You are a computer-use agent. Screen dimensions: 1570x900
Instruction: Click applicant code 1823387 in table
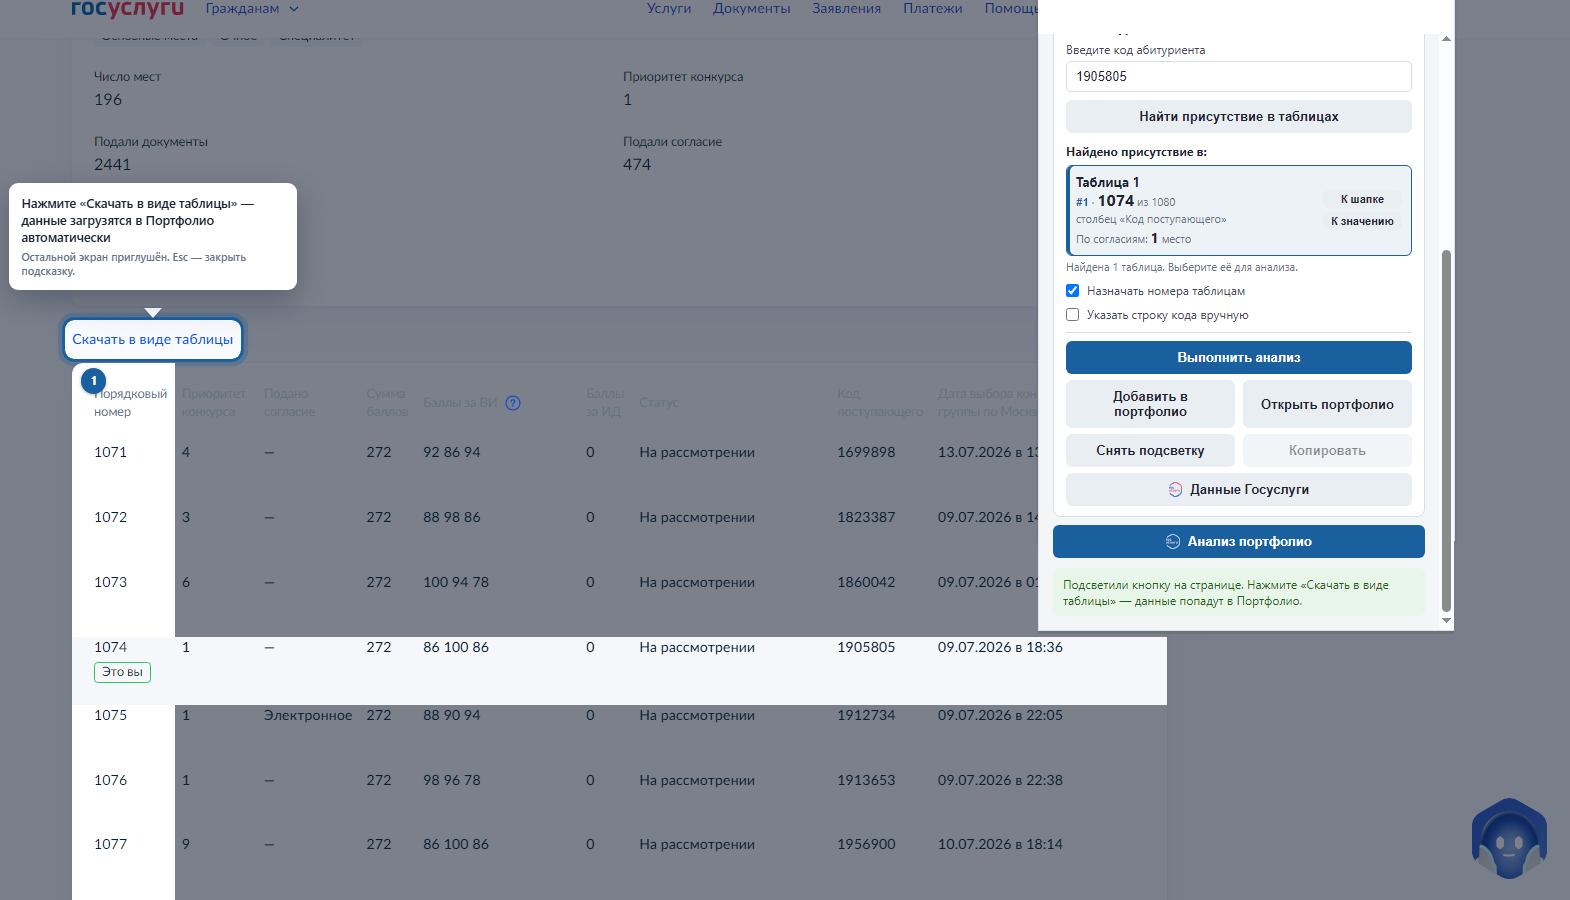tap(866, 518)
